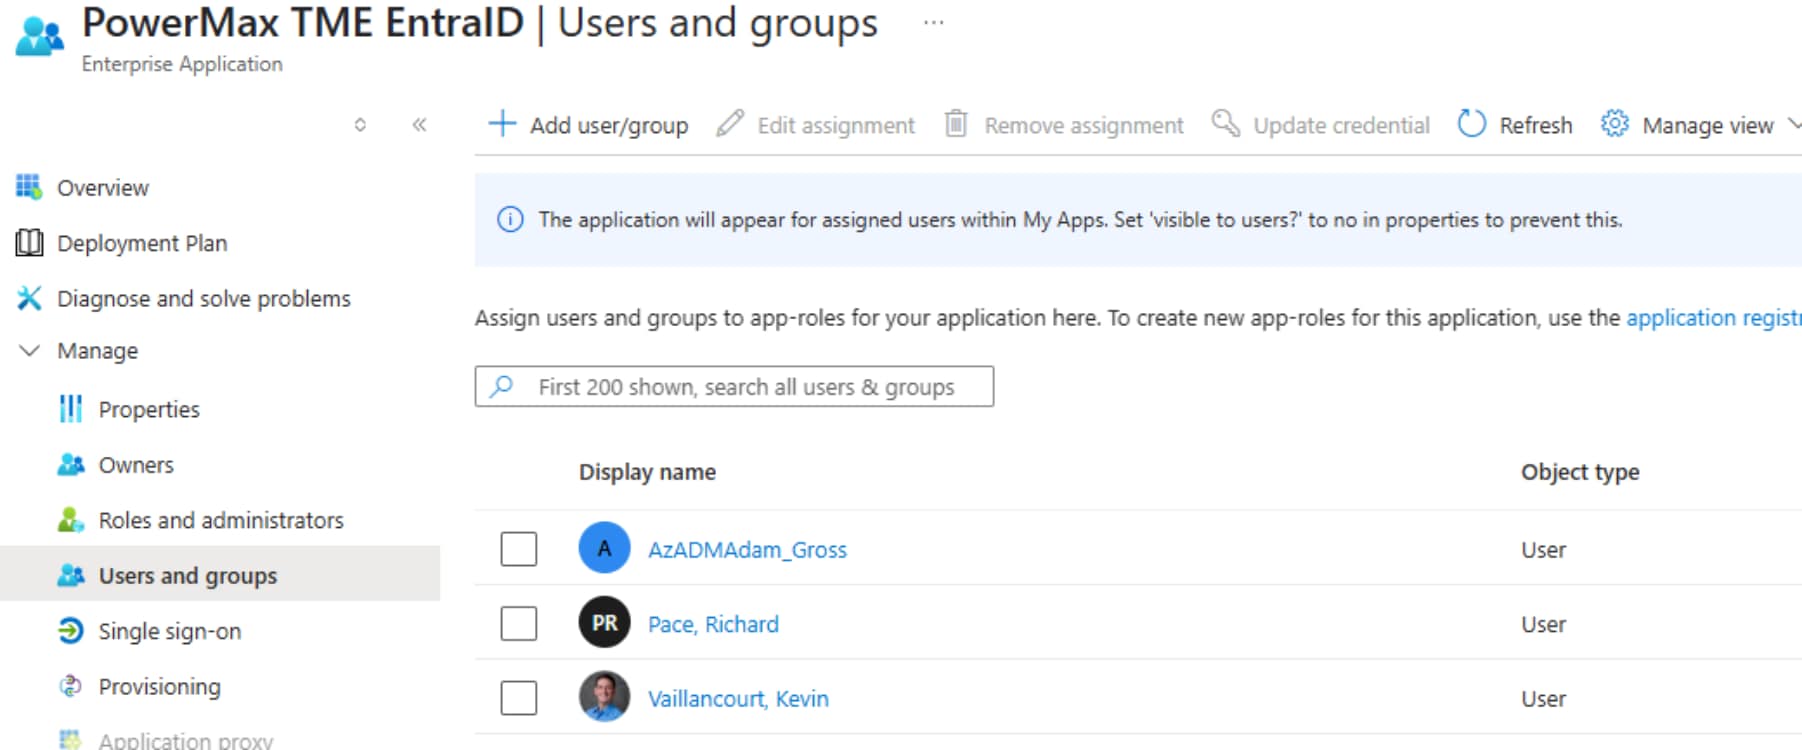This screenshot has height=750, width=1802.
Task: Open Pace, Richard user link
Action: [x=713, y=624]
